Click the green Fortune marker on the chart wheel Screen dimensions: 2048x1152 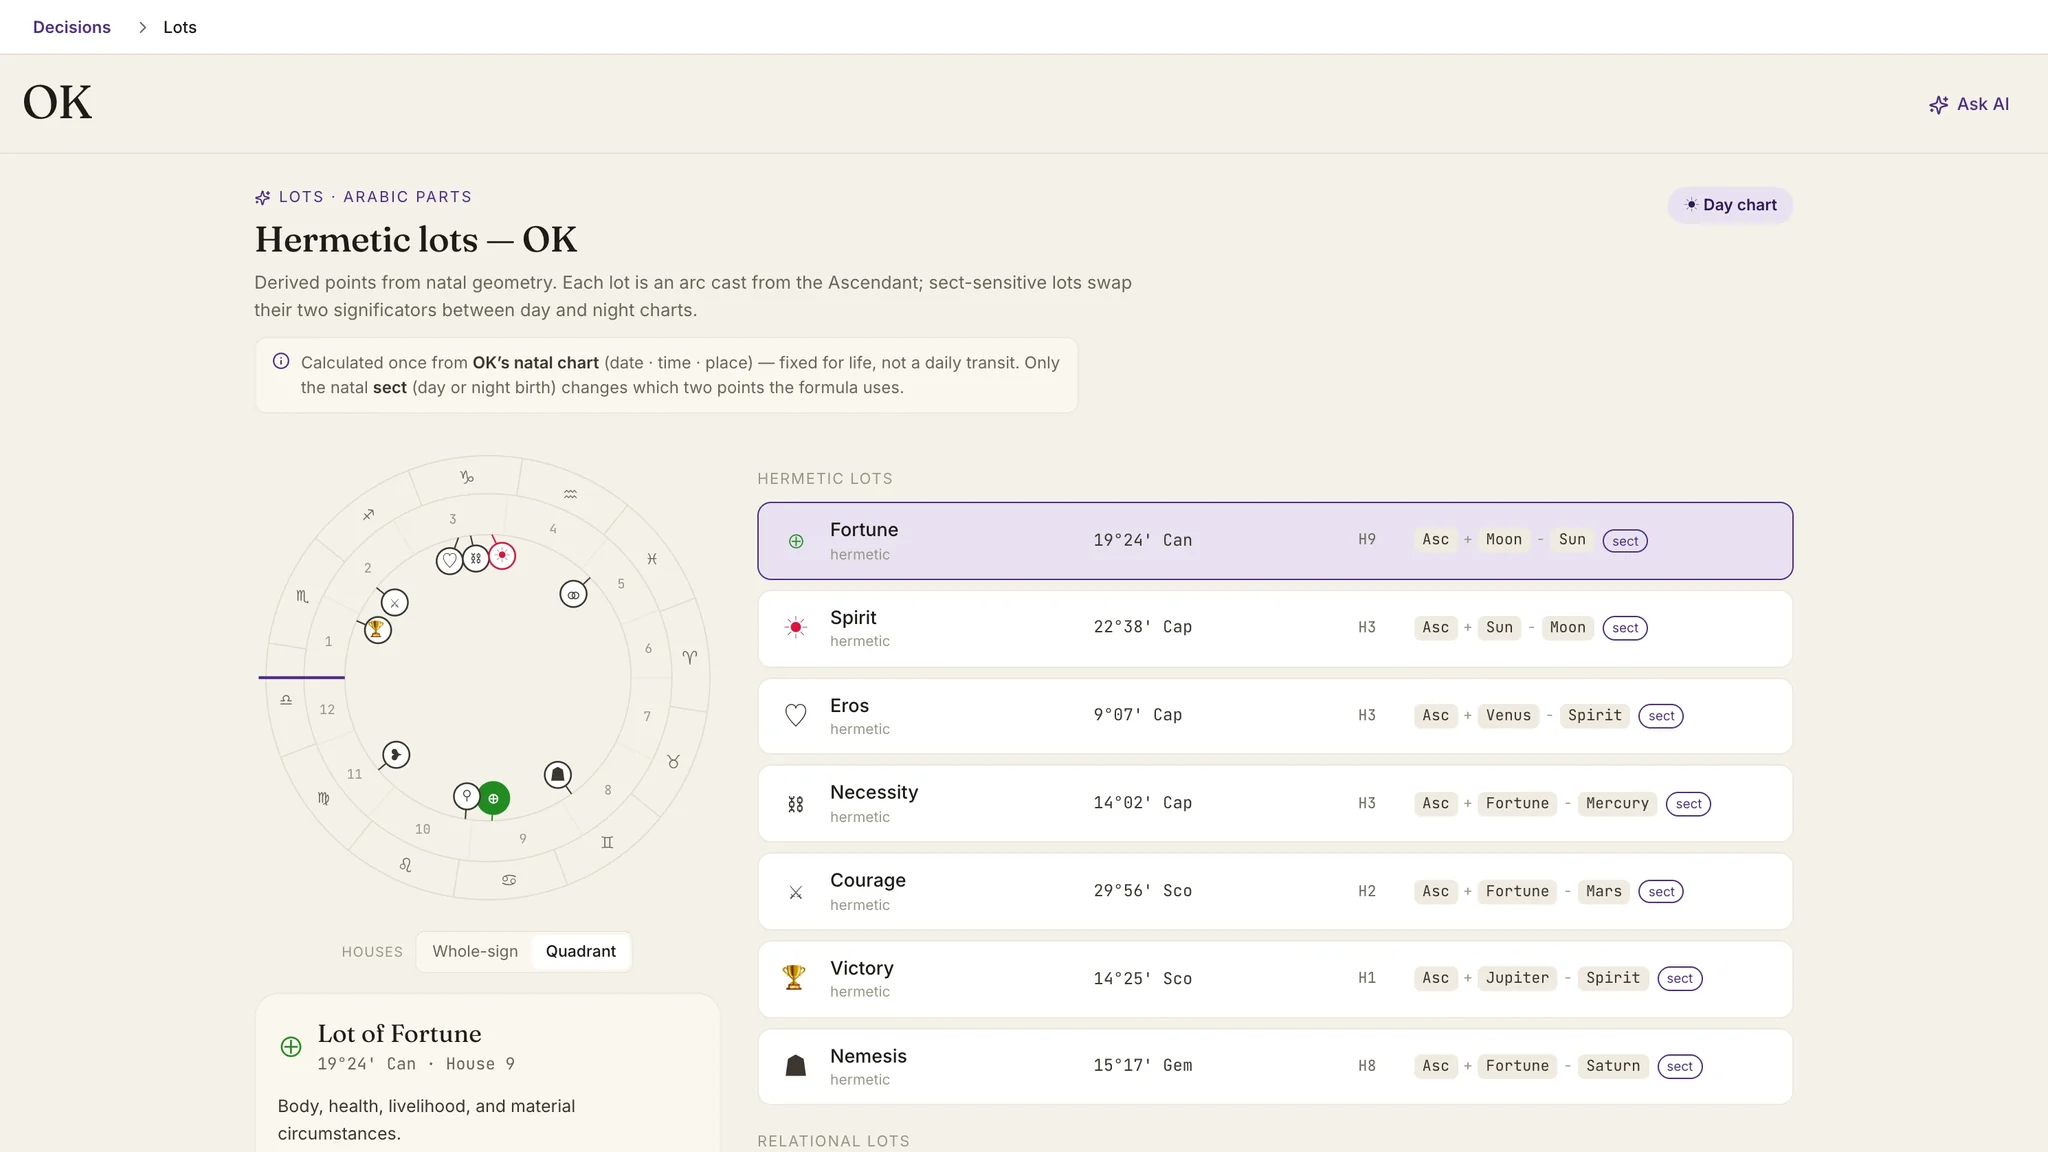[x=493, y=798]
